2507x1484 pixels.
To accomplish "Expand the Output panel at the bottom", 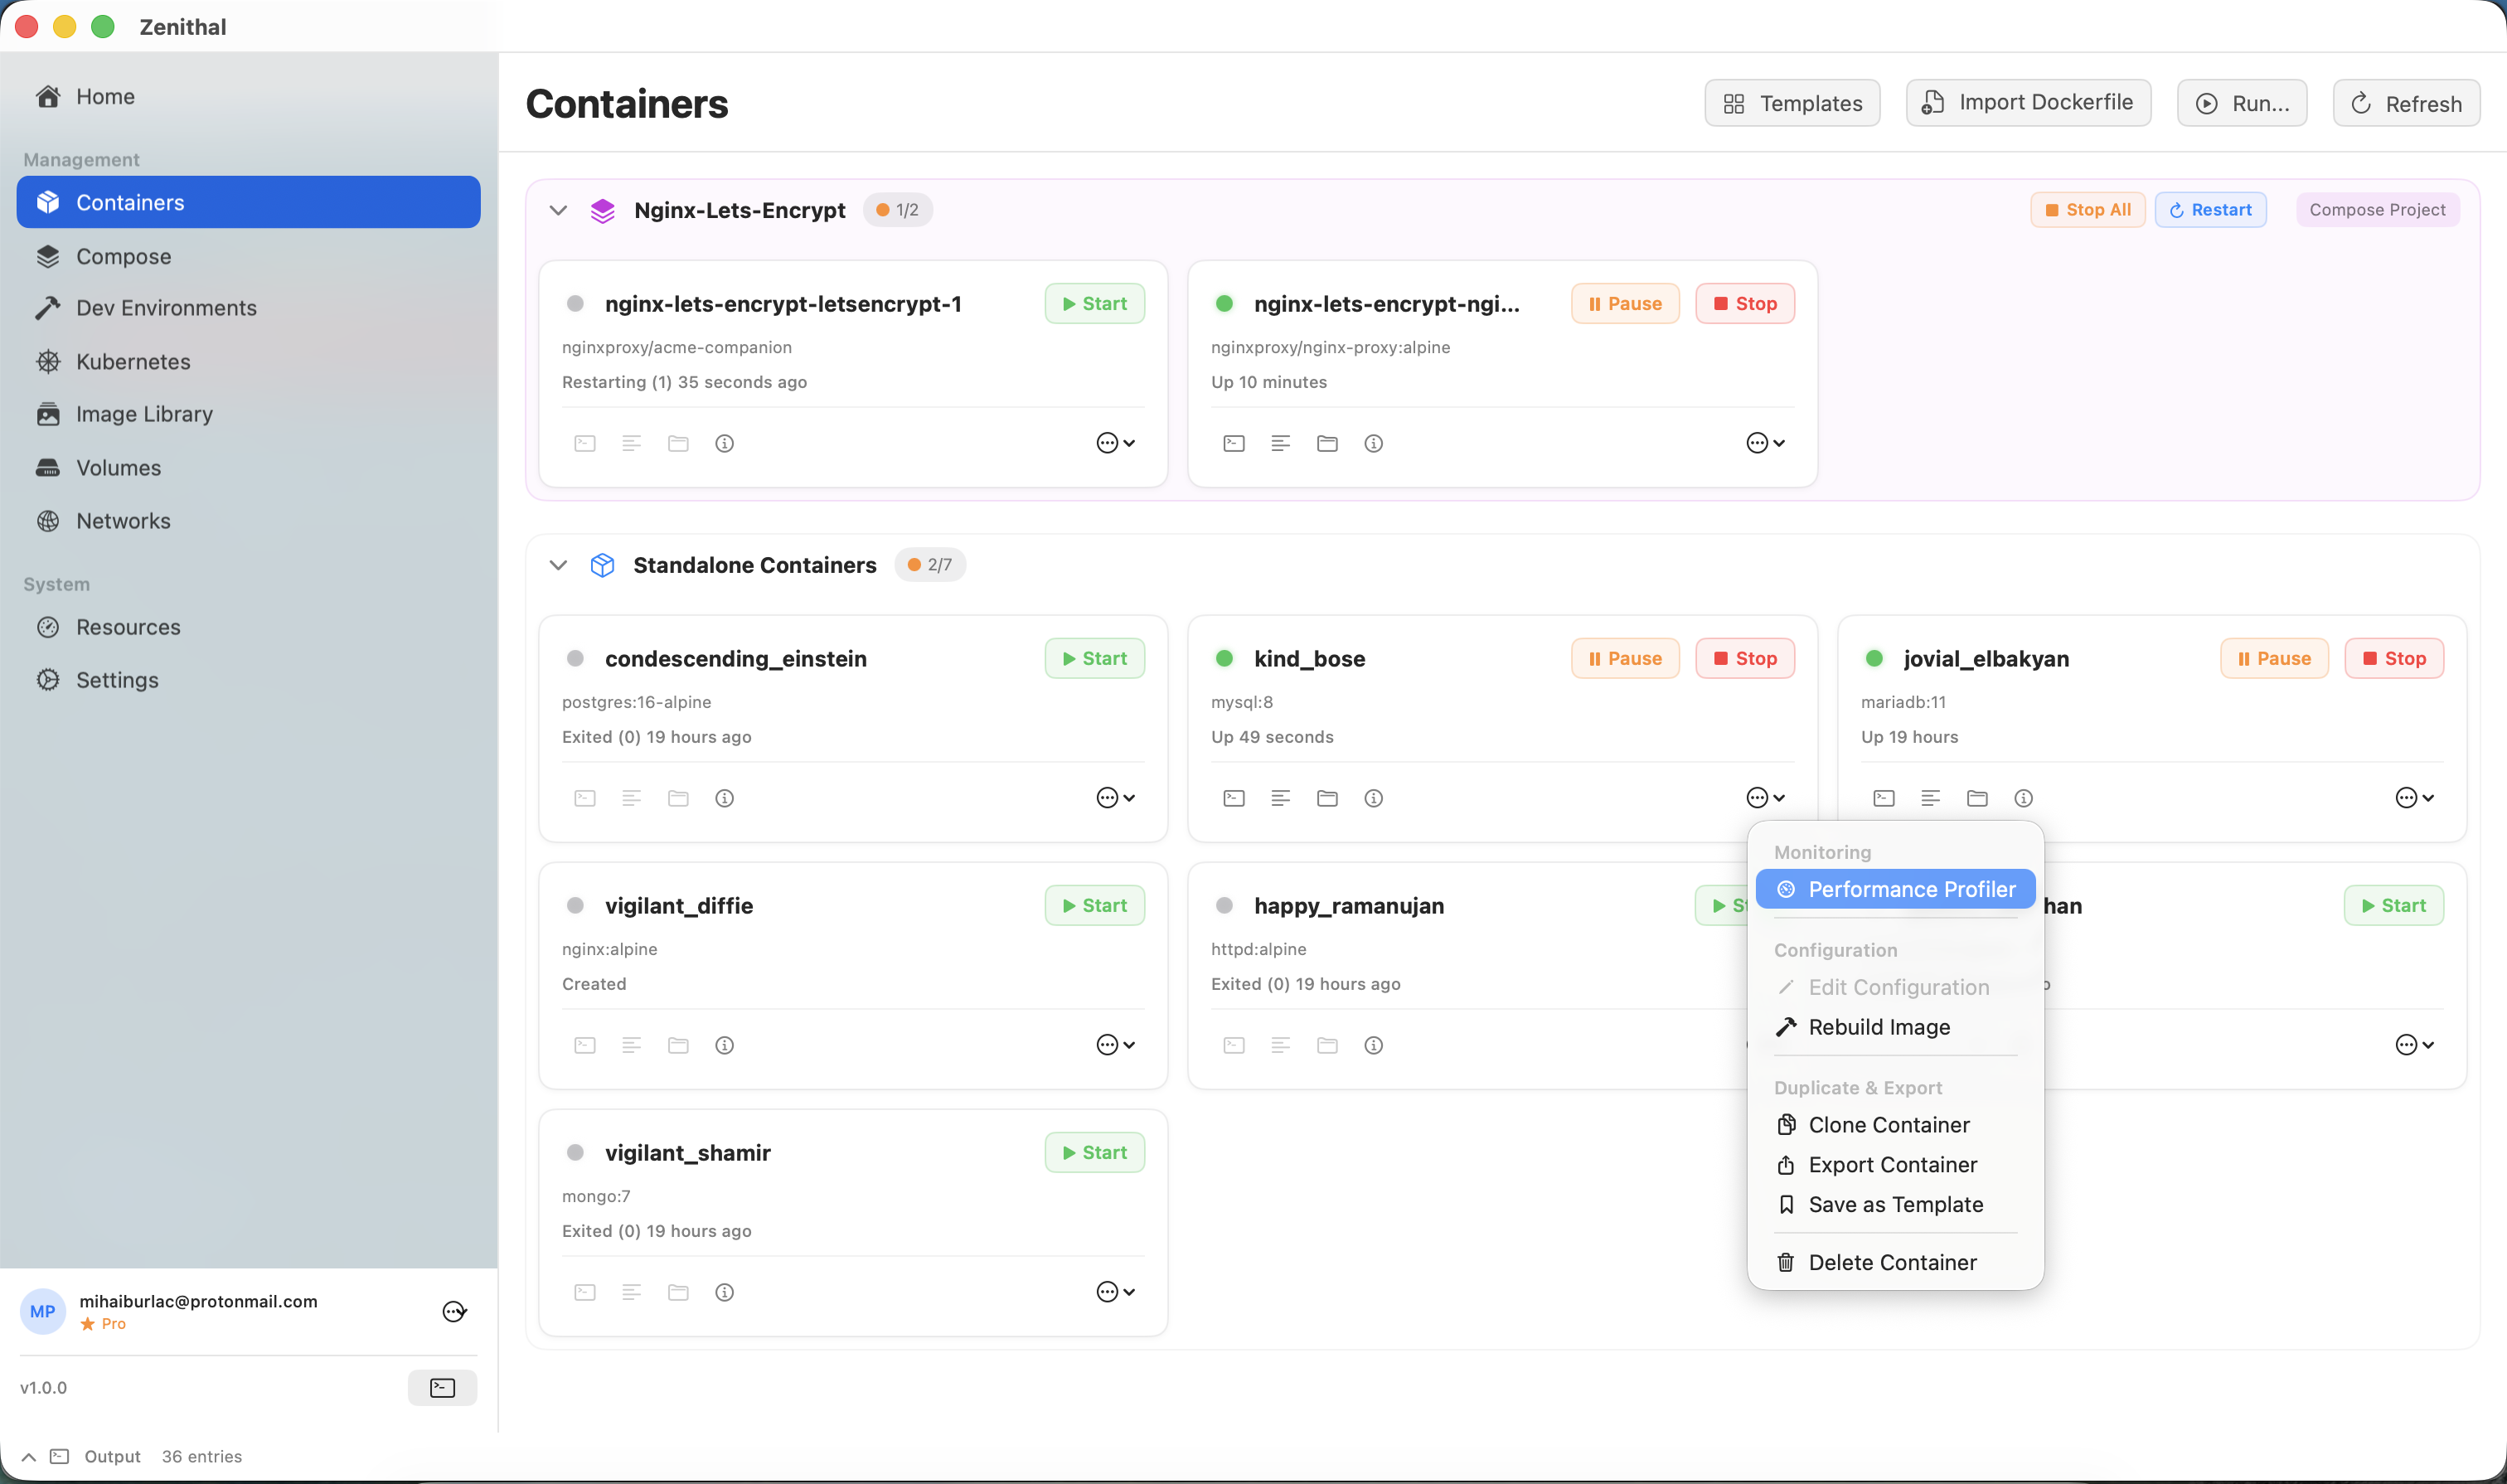I will tap(28, 1456).
